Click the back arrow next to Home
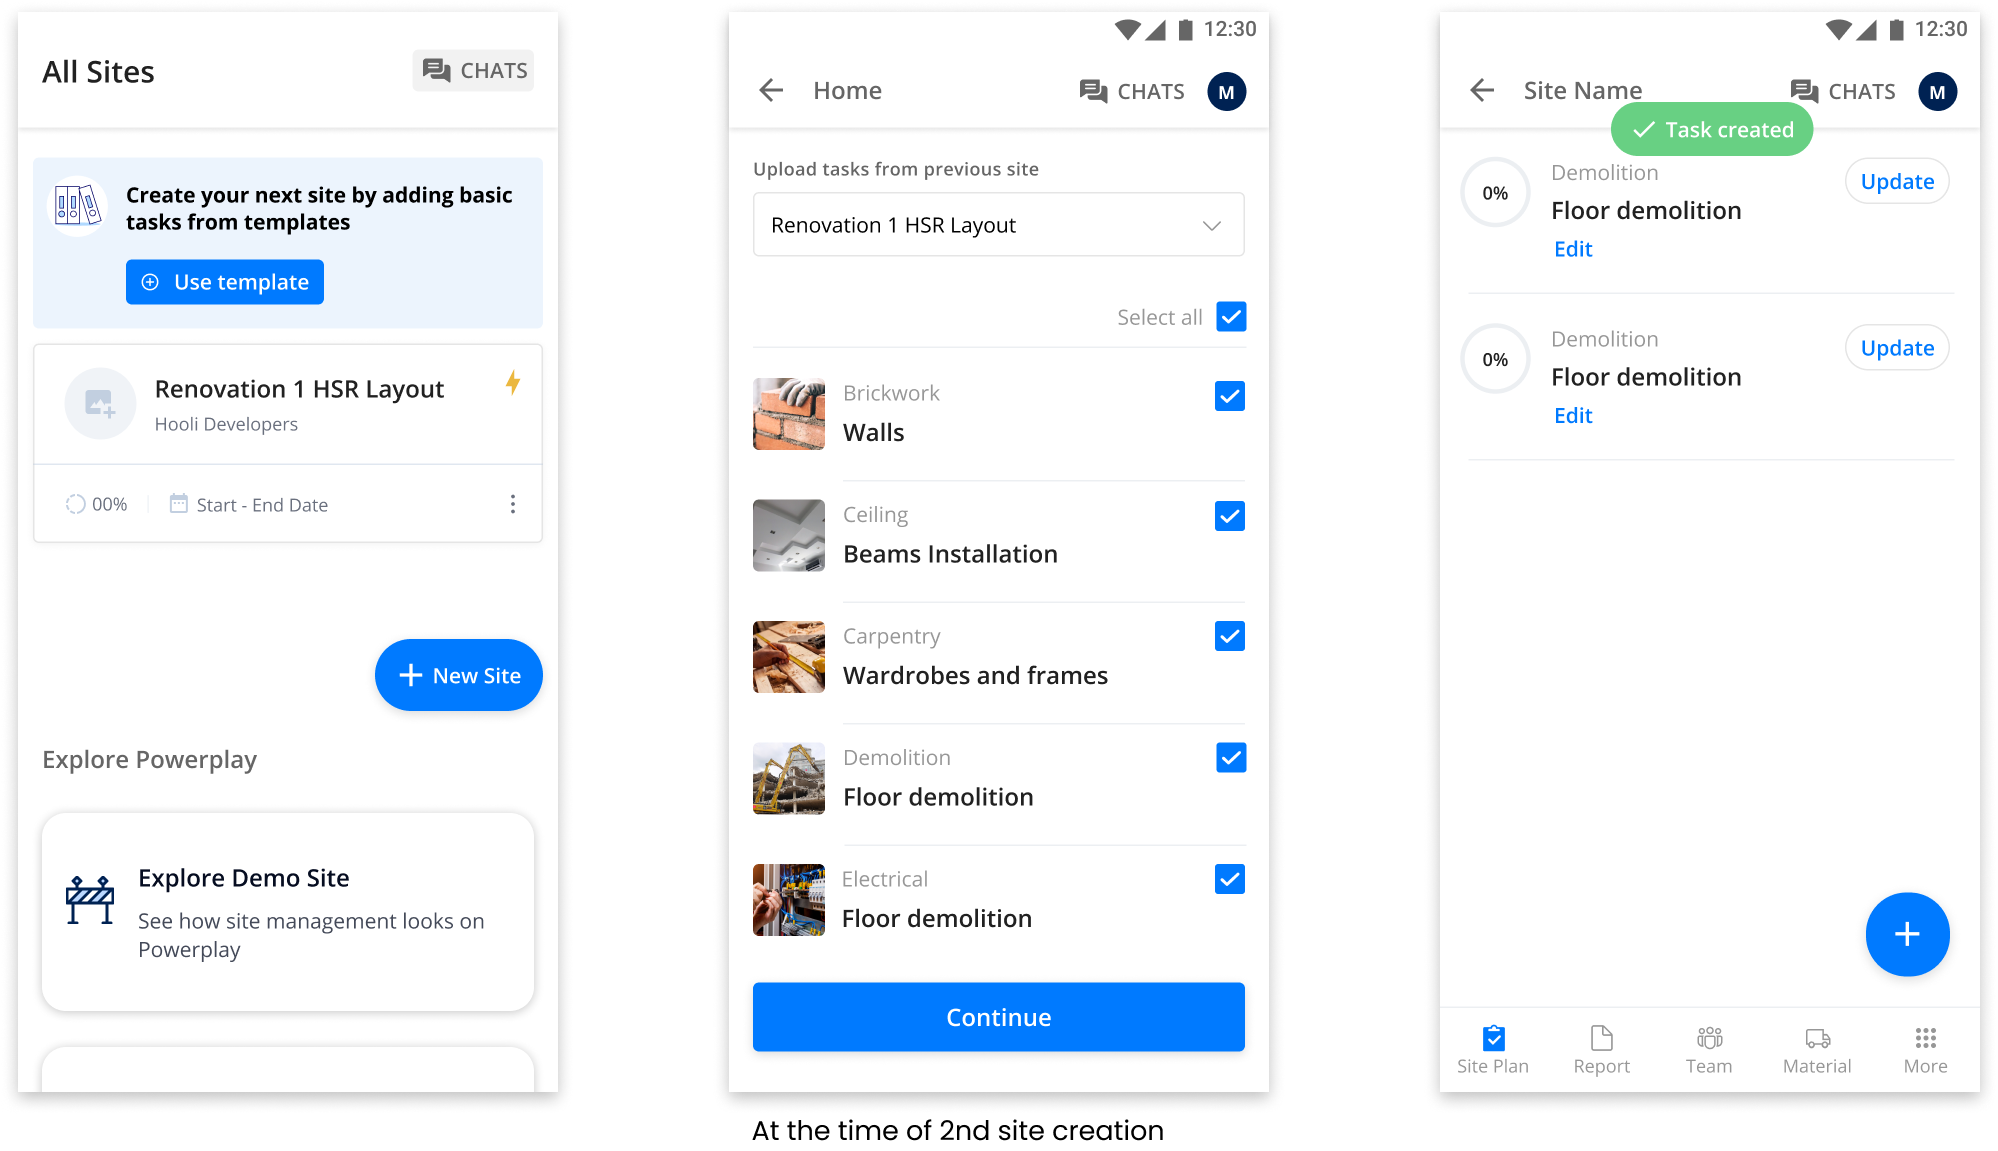Viewport: 1998px width, 1151px height. [771, 91]
